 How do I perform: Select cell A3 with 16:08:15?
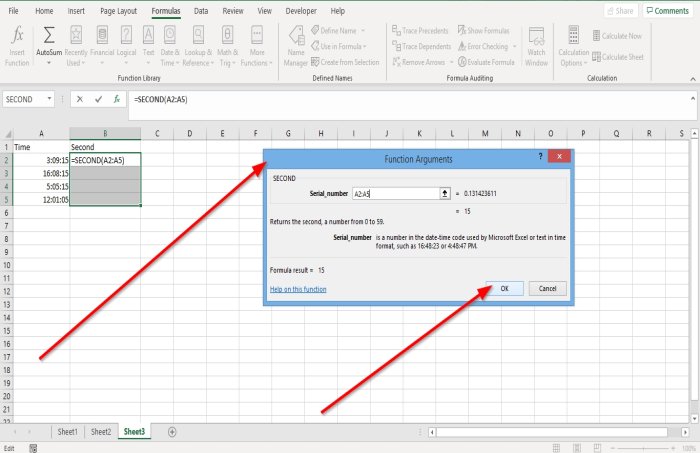(x=41, y=173)
